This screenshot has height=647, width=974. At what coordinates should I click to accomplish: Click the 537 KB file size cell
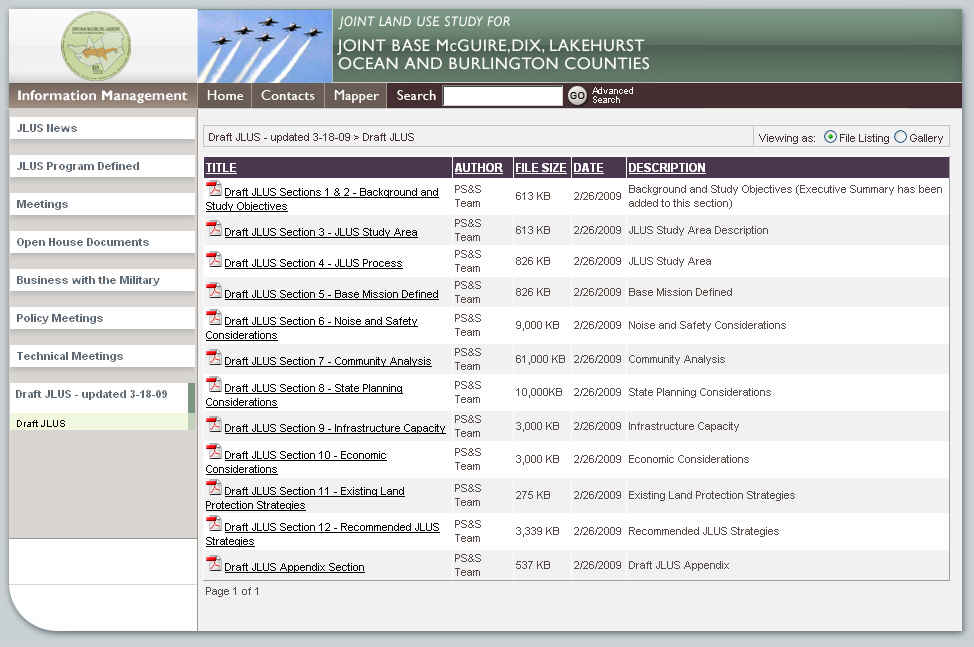click(x=532, y=566)
